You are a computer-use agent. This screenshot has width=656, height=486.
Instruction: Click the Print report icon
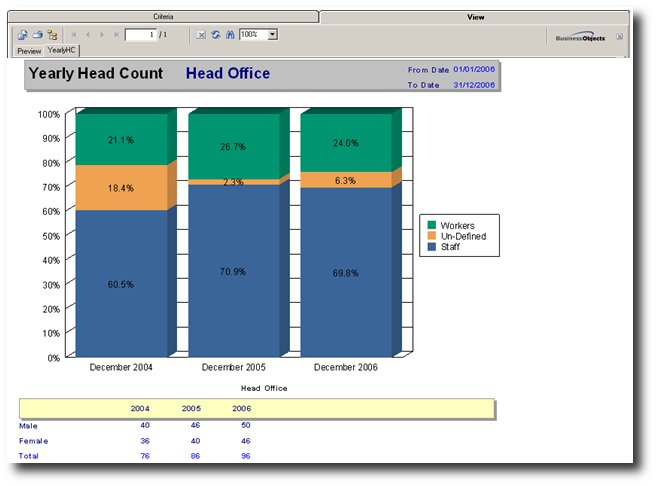pos(37,35)
